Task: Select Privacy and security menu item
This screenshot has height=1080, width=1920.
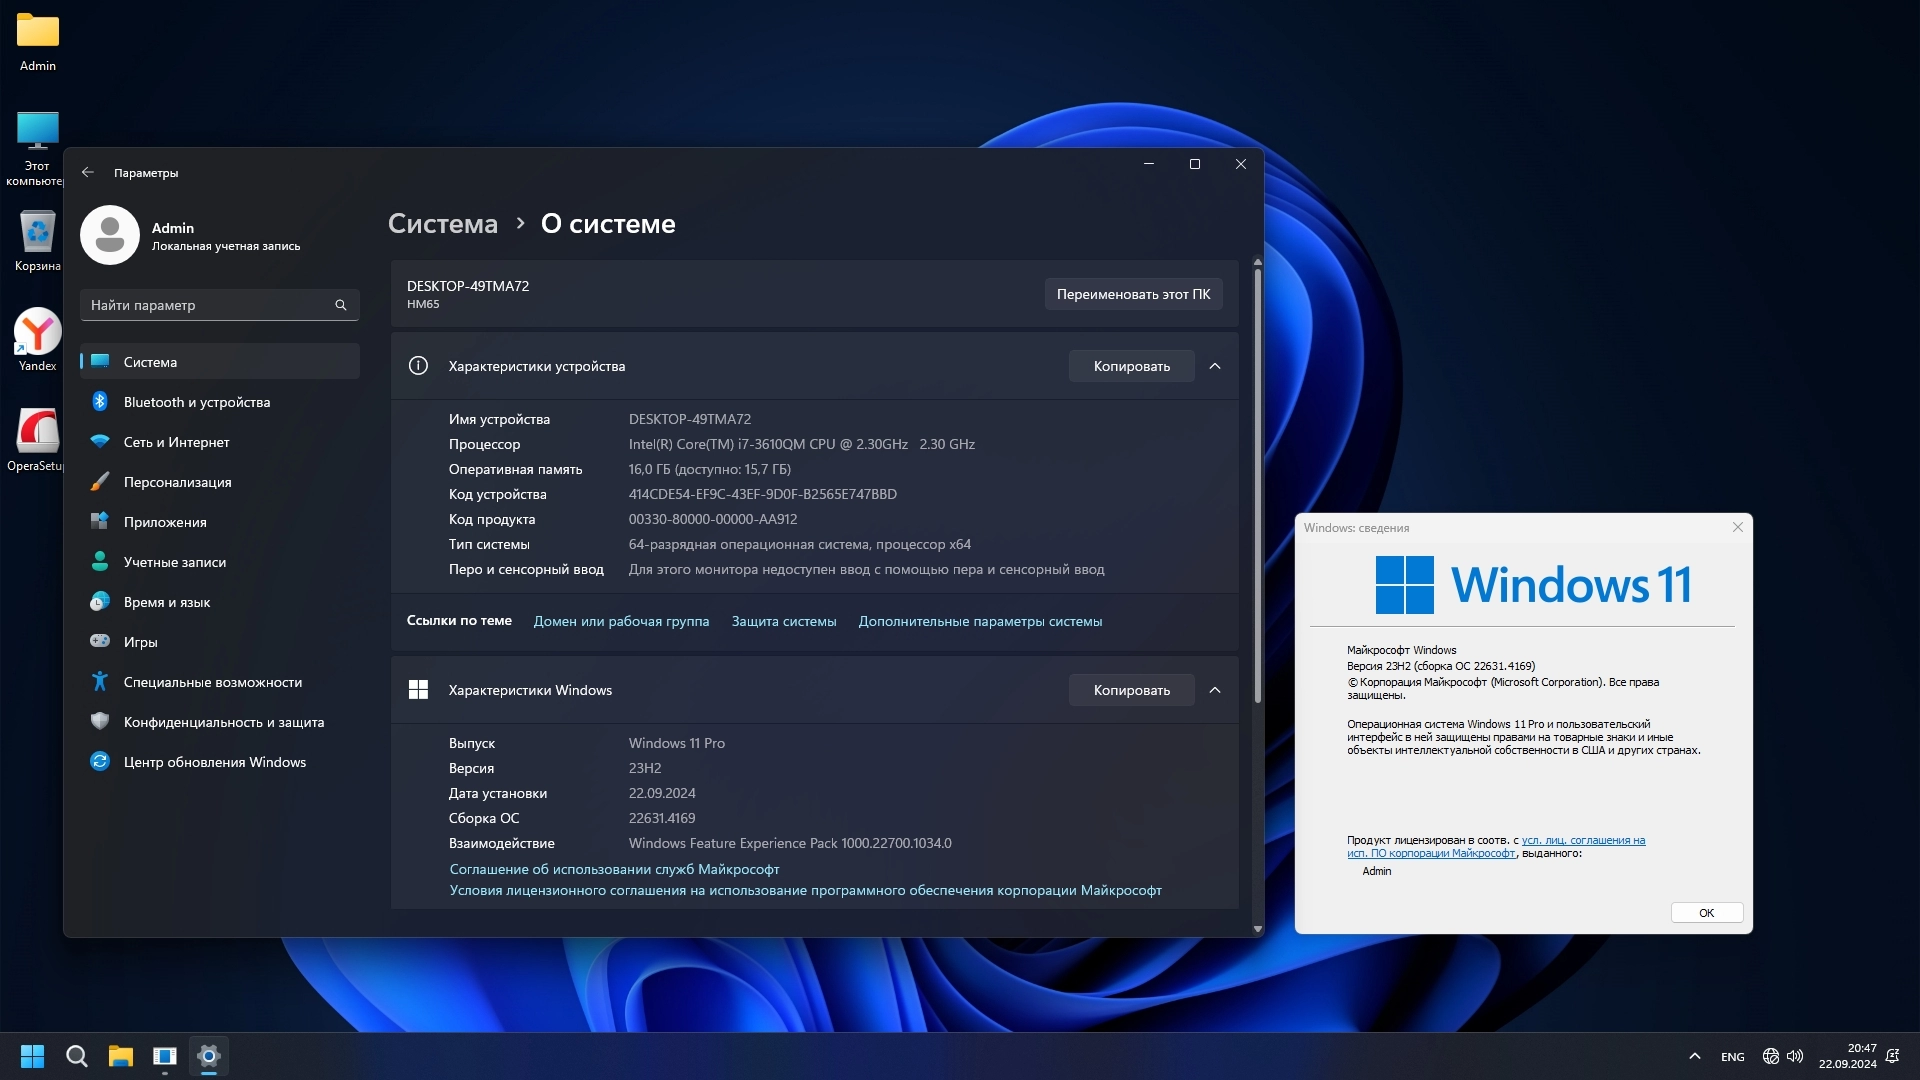Action: (x=223, y=722)
